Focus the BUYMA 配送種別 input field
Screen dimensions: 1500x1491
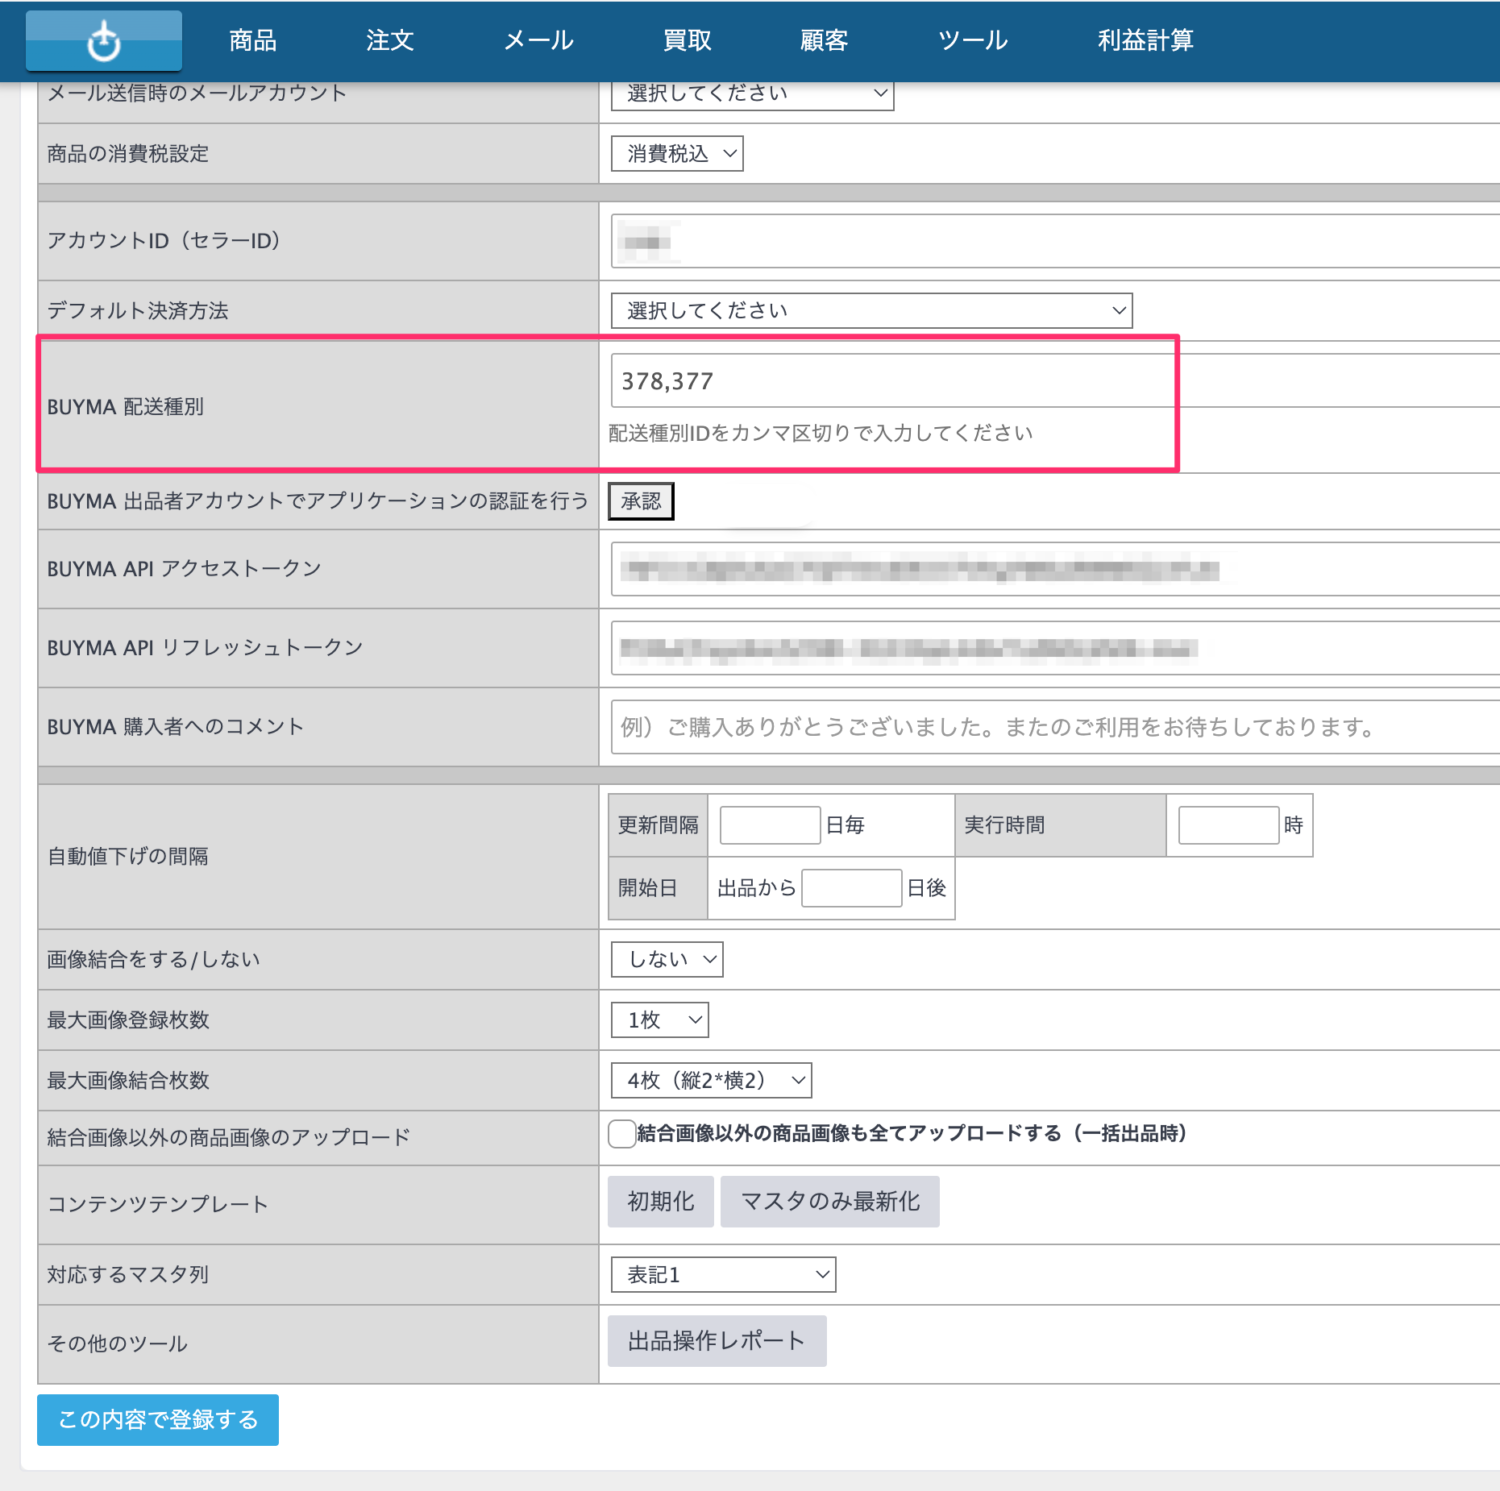pos(890,381)
